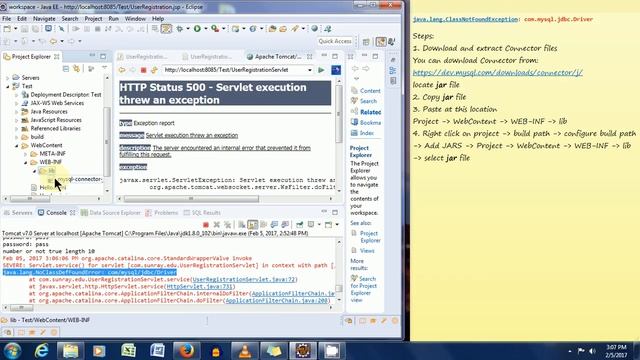This screenshot has width=640, height=360.
Task: Toggle Scroll Lock in Console toolbar
Action: [x=253, y=224]
